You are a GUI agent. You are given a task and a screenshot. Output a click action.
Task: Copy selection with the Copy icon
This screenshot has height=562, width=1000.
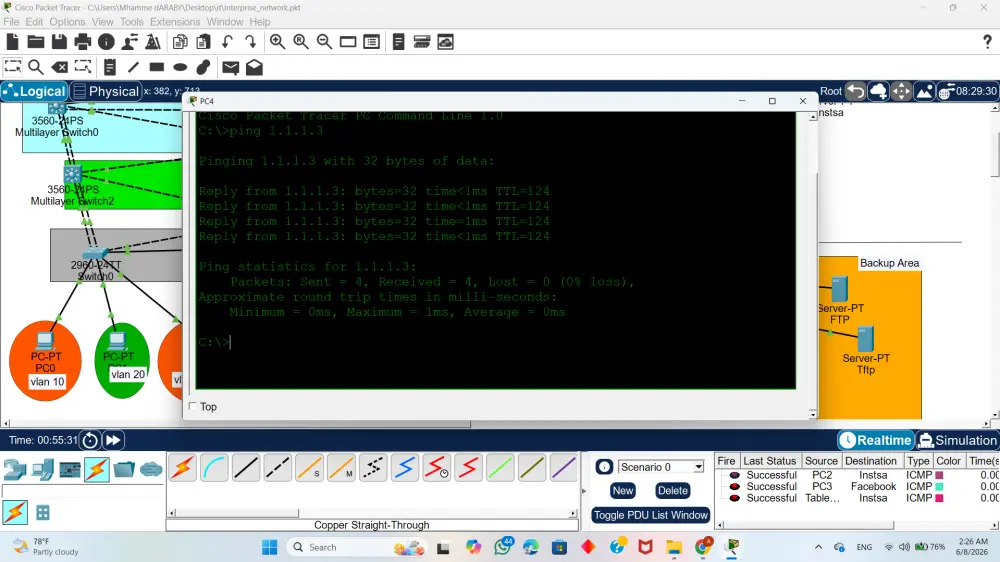click(x=180, y=42)
